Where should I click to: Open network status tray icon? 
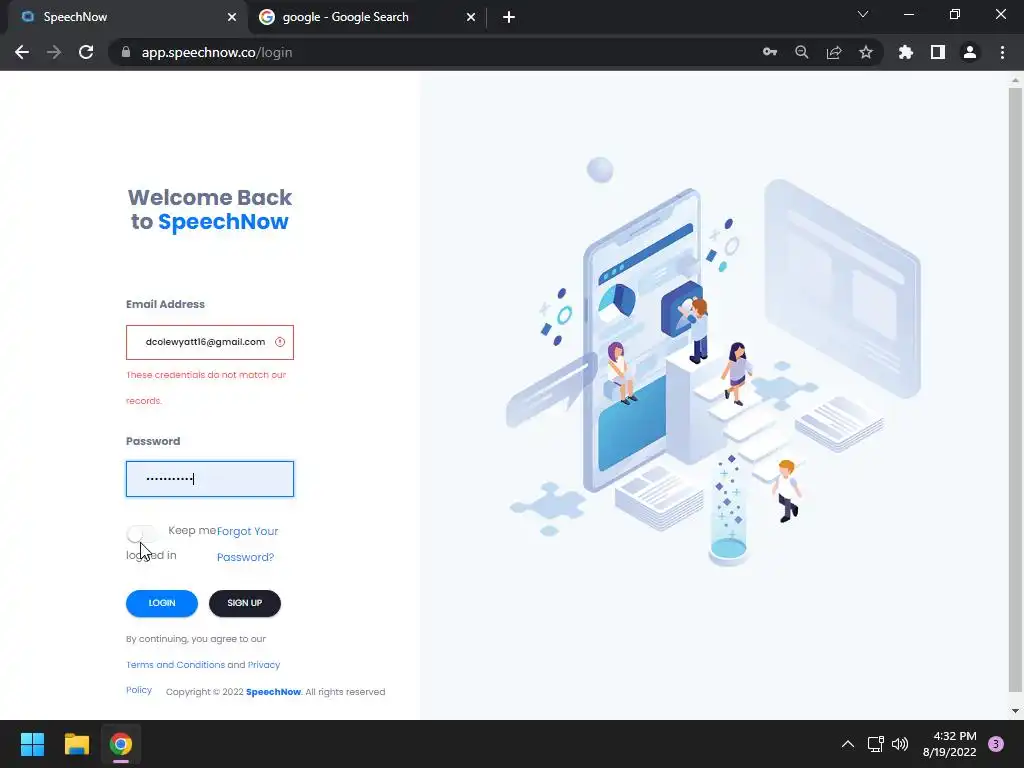pyautogui.click(x=875, y=744)
